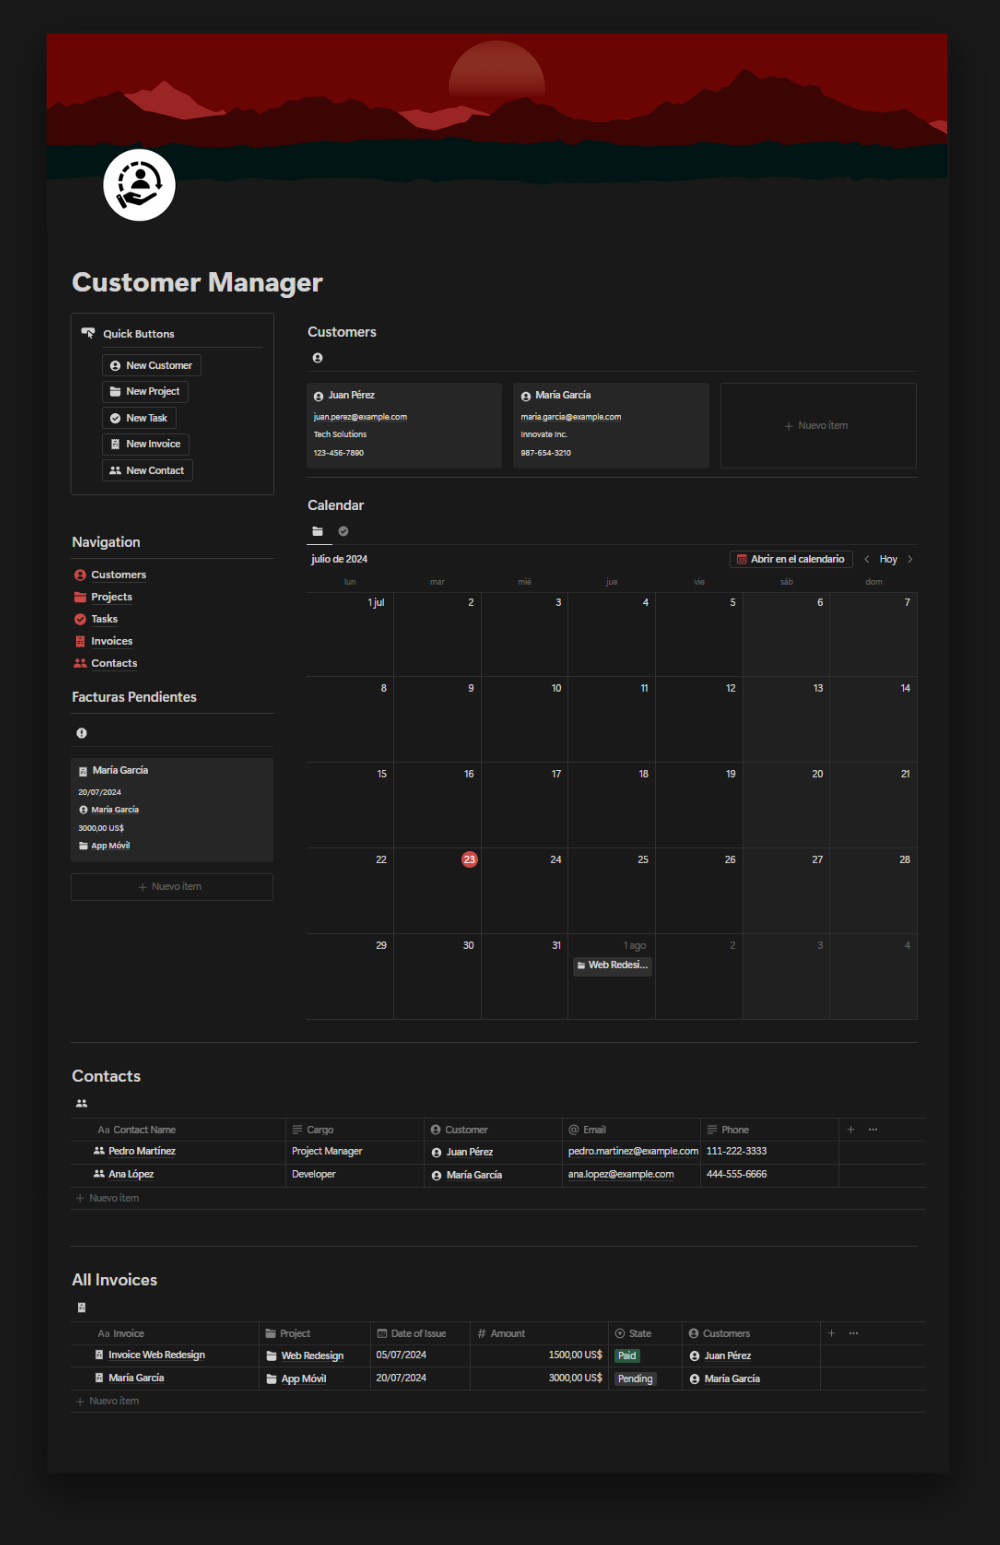Click the person icon on Juan Pérez's customer card

318,395
